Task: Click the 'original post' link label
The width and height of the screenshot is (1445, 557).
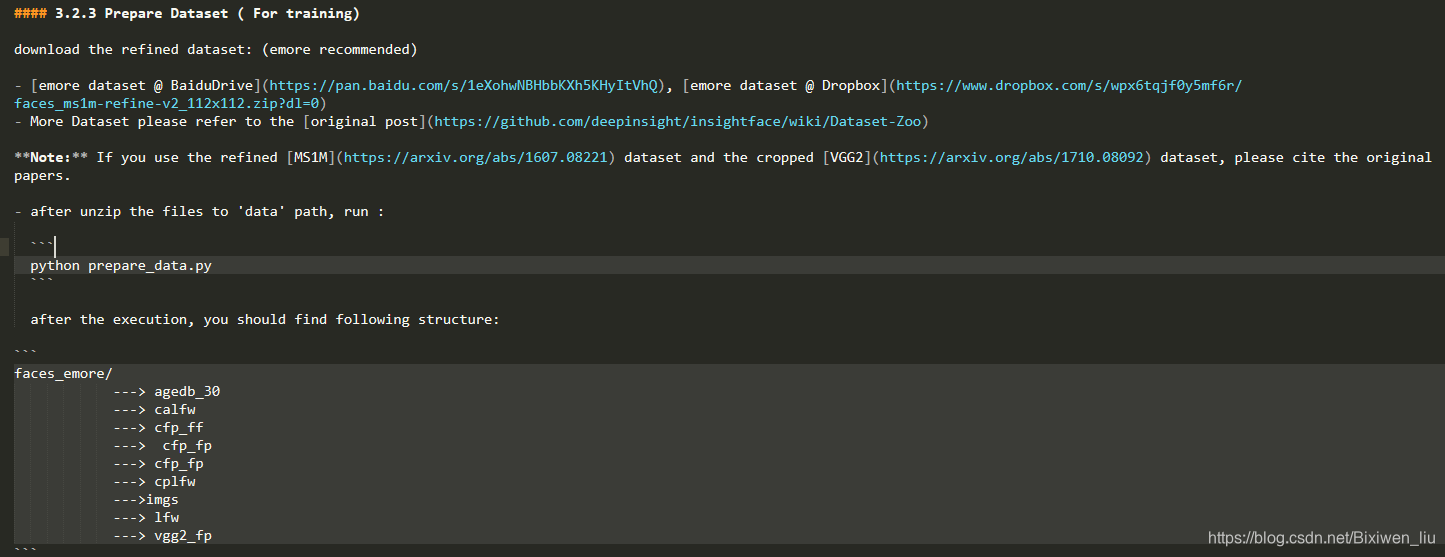Action: pos(365,121)
